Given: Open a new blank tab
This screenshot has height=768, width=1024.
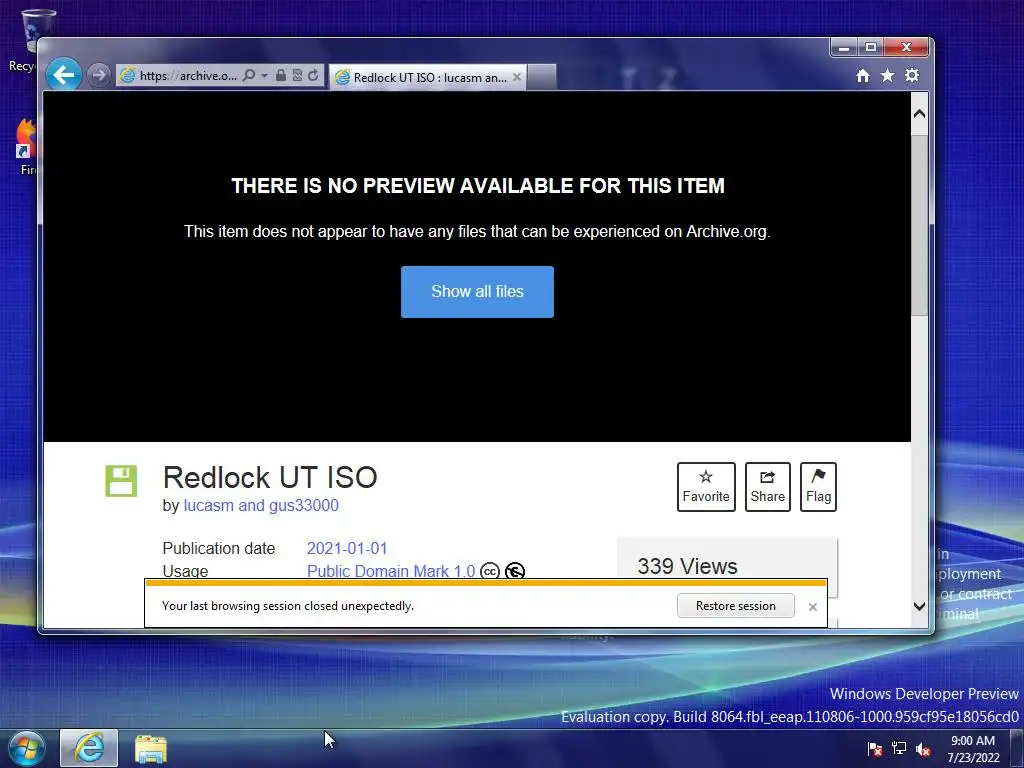Looking at the screenshot, I should [541, 77].
